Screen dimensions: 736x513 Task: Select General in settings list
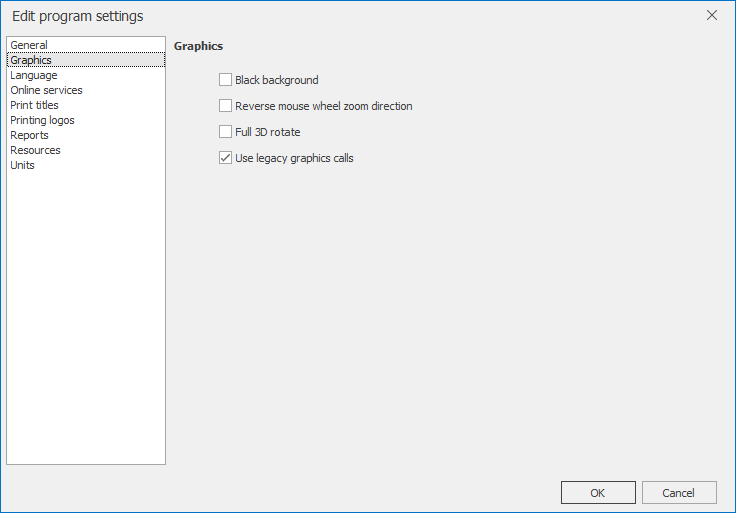pos(86,45)
